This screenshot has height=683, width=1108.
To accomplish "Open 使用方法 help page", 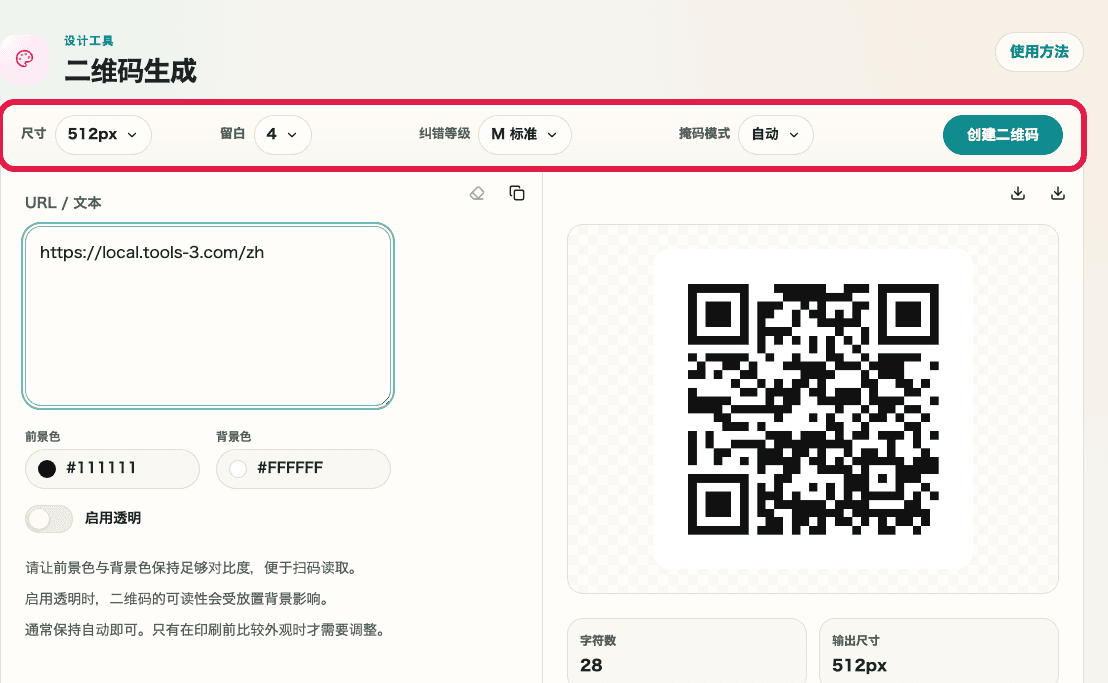I will 1039,52.
